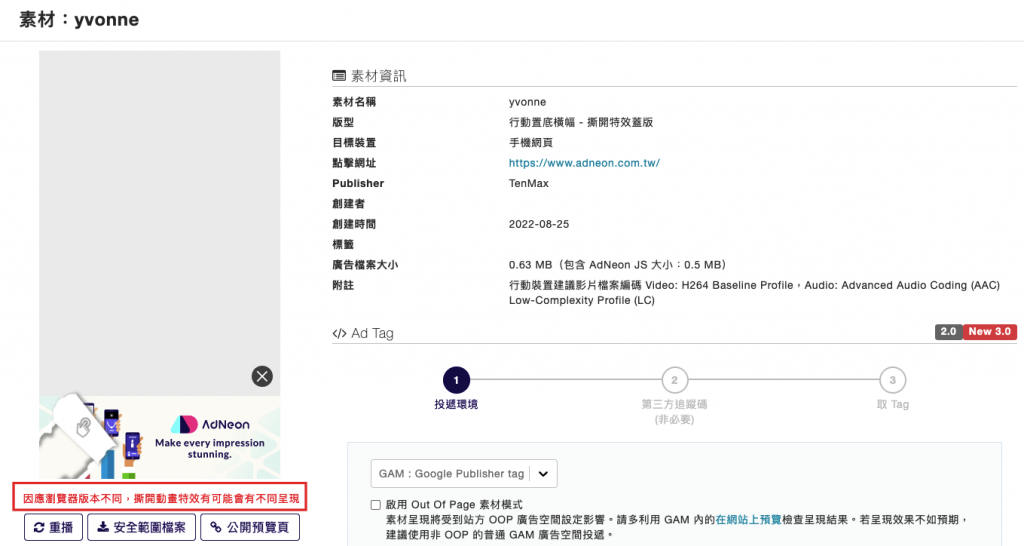1024x546 pixels.
Task: Go to step 3 取 Tag
Action: pyautogui.click(x=892, y=380)
